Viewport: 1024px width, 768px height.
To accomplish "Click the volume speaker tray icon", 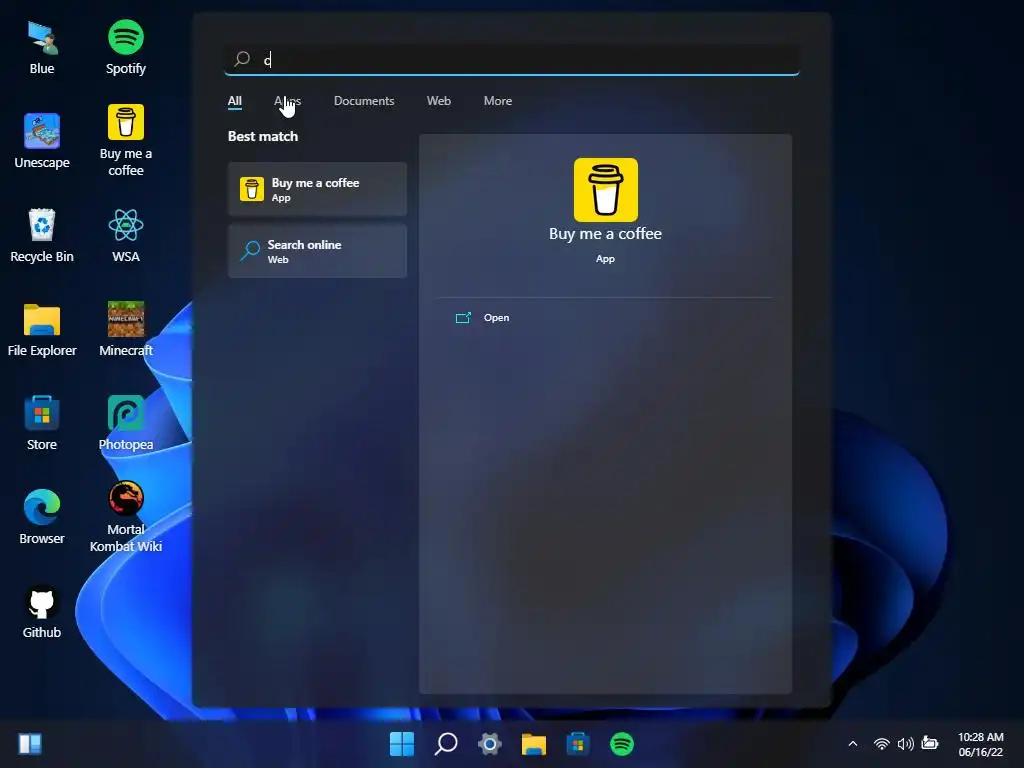I will pos(906,744).
